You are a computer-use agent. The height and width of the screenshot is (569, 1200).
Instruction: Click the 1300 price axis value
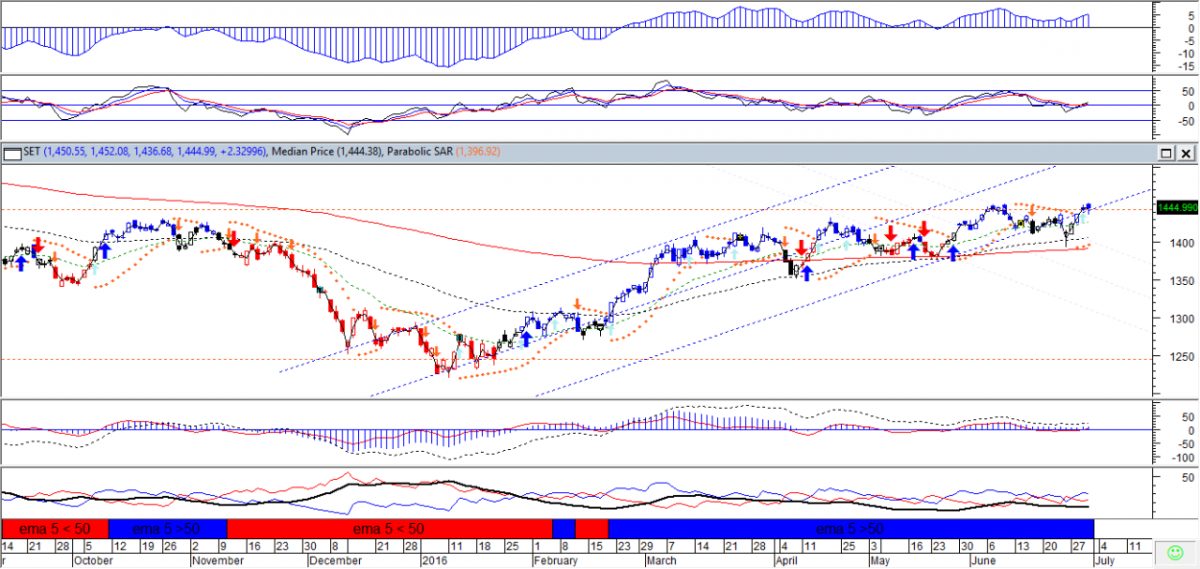click(1184, 319)
